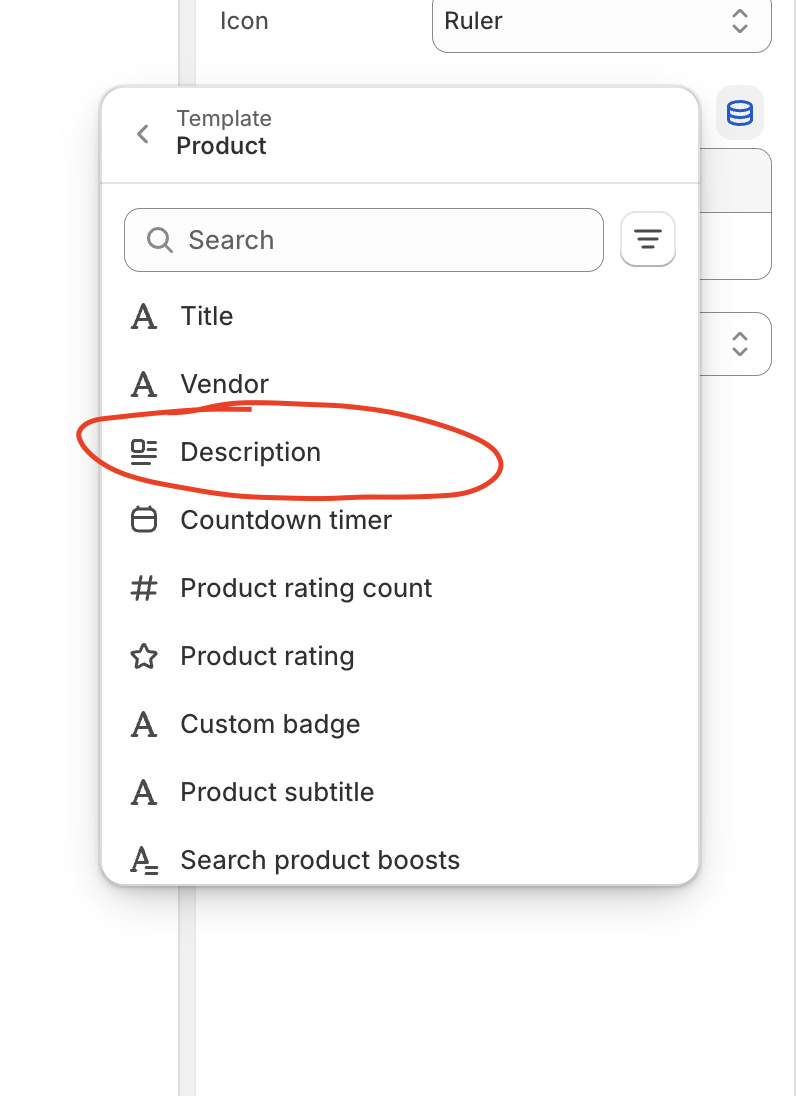The height and width of the screenshot is (1096, 796).
Task: Click the Countdown timer calendar icon
Action: (145, 520)
